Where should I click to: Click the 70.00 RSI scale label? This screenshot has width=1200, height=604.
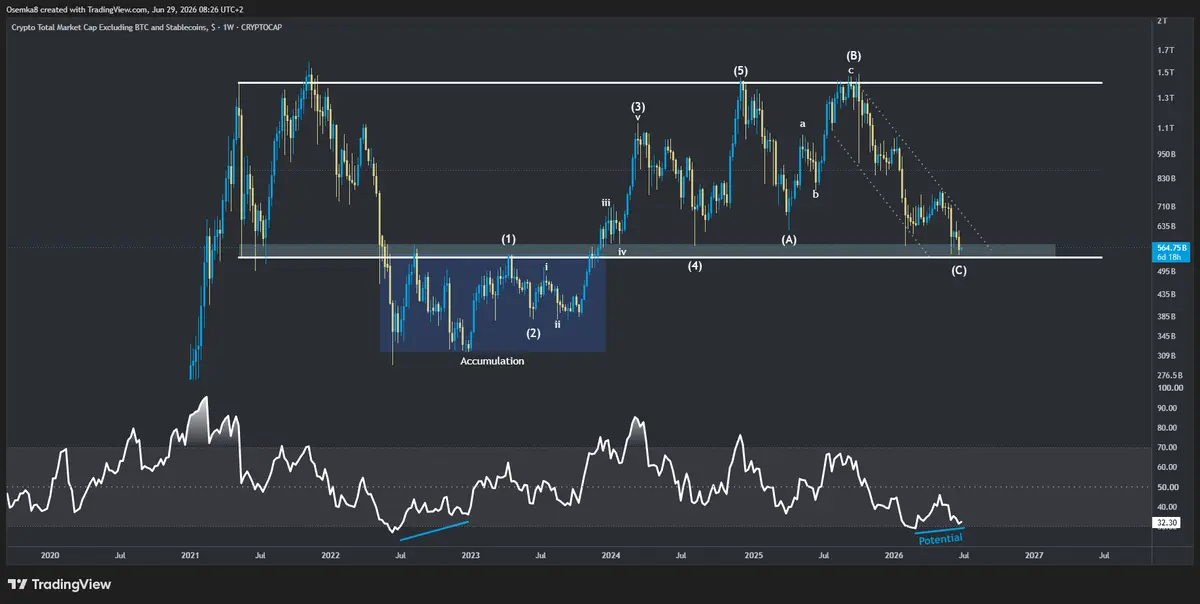(1165, 448)
